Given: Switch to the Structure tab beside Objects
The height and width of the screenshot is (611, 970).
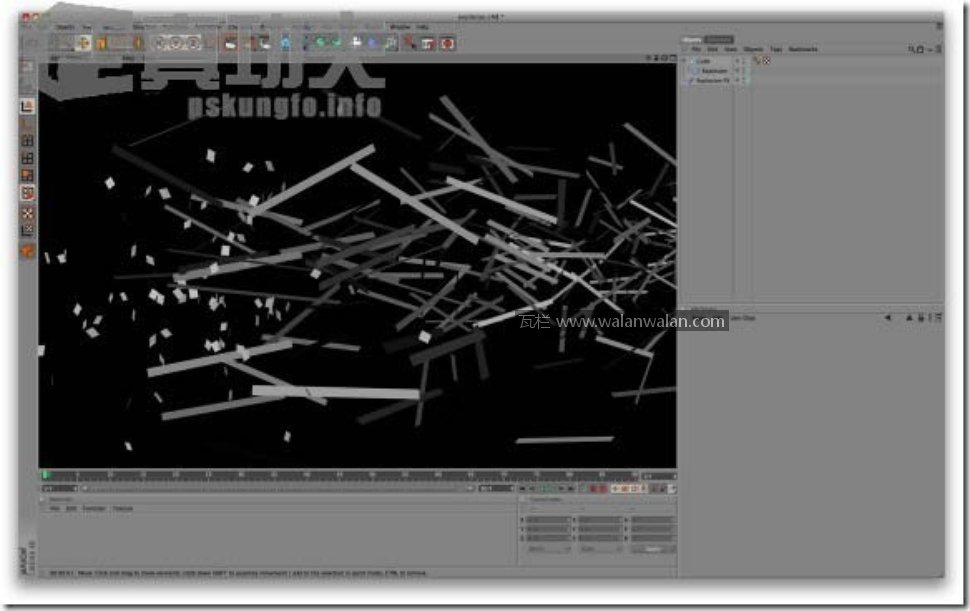Looking at the screenshot, I should point(719,40).
